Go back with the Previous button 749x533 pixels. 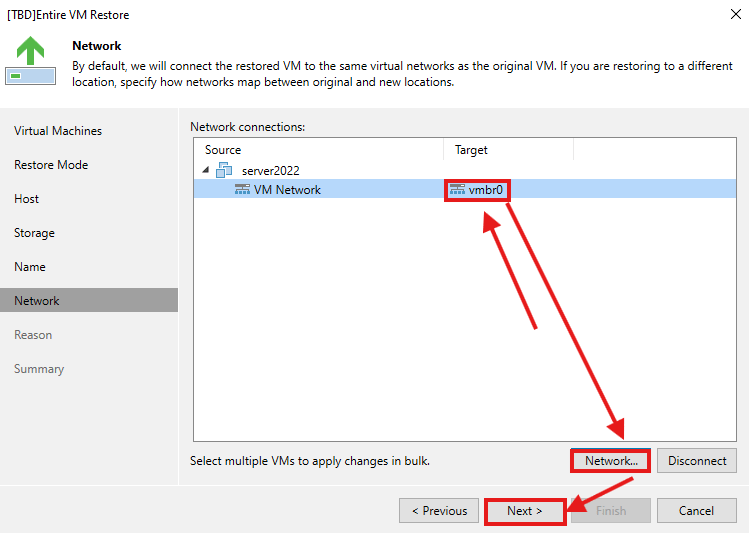[x=438, y=511]
